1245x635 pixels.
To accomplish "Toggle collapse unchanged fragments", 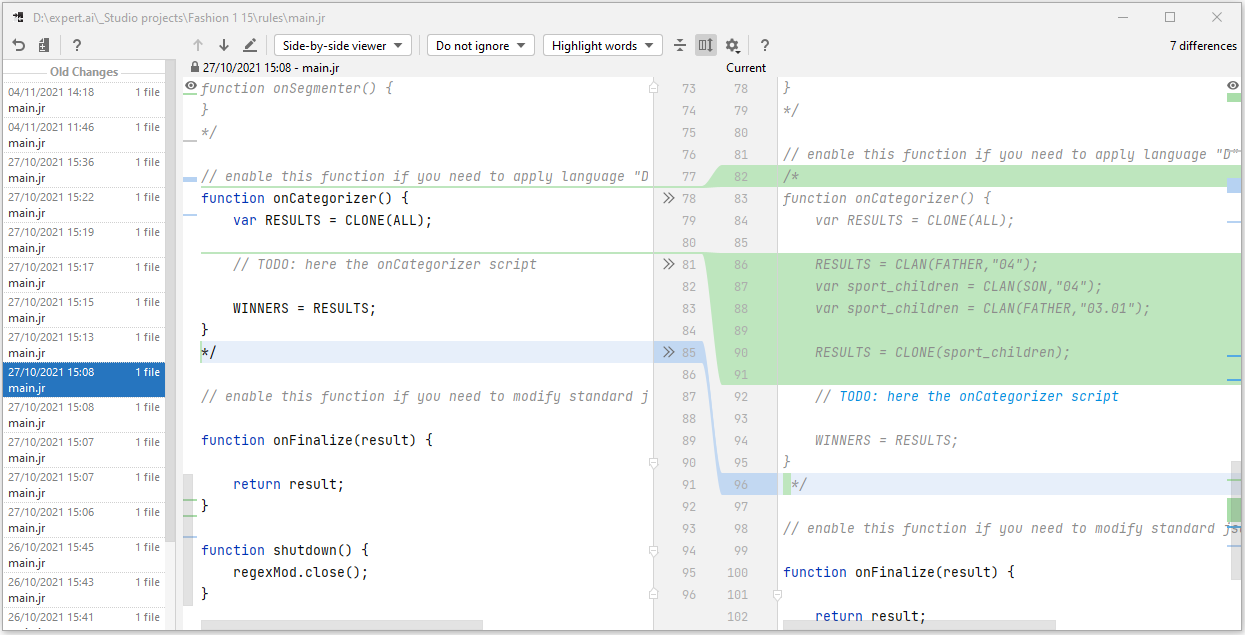I will [x=680, y=45].
